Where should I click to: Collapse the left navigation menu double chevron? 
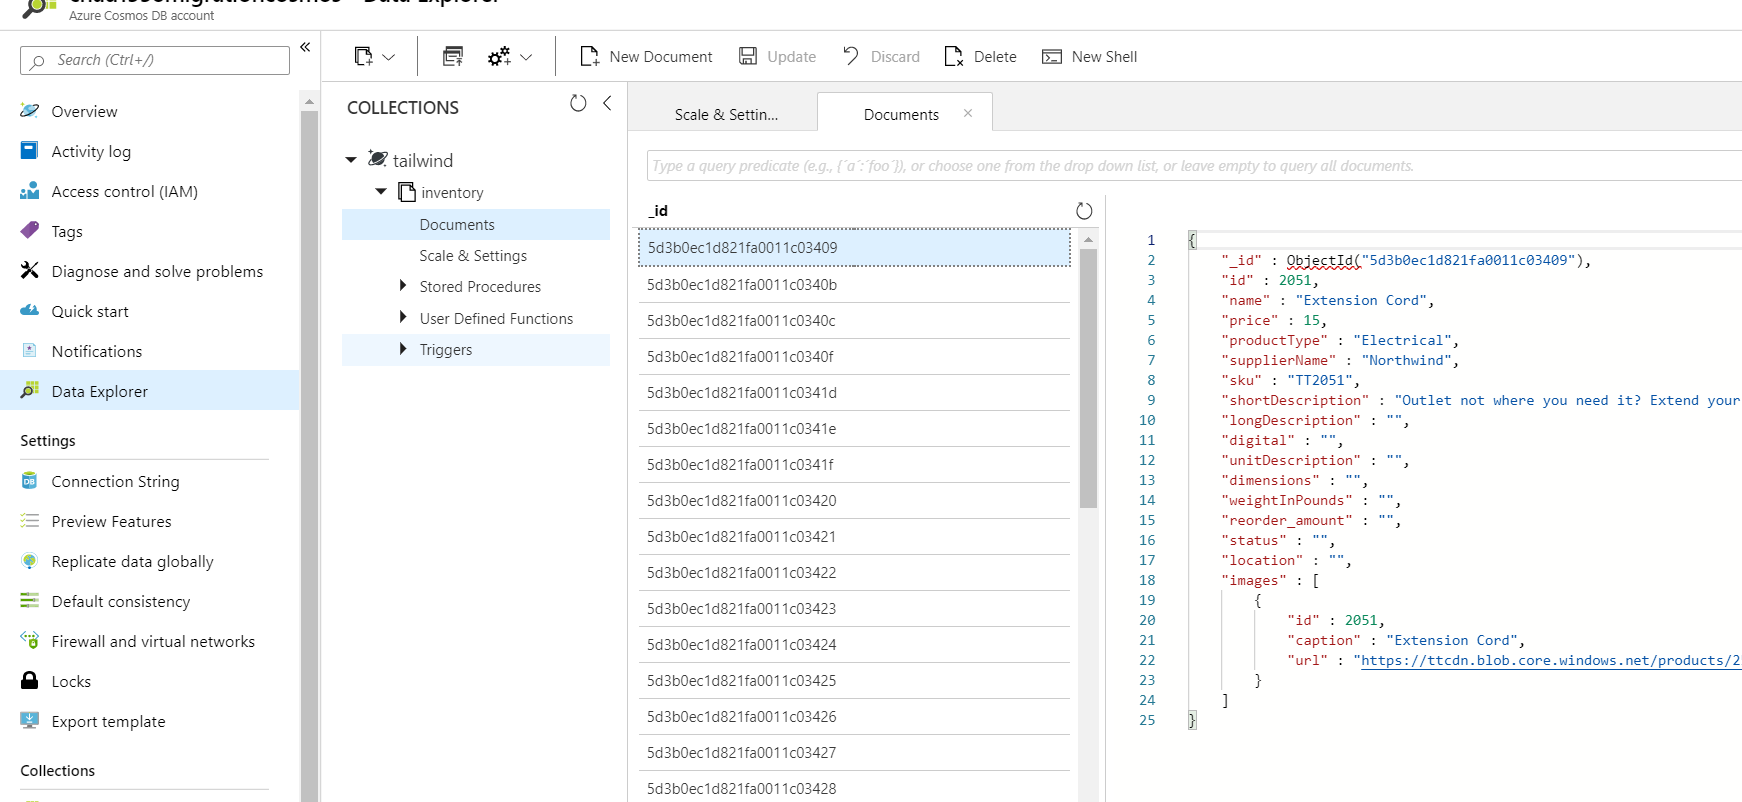click(x=305, y=47)
